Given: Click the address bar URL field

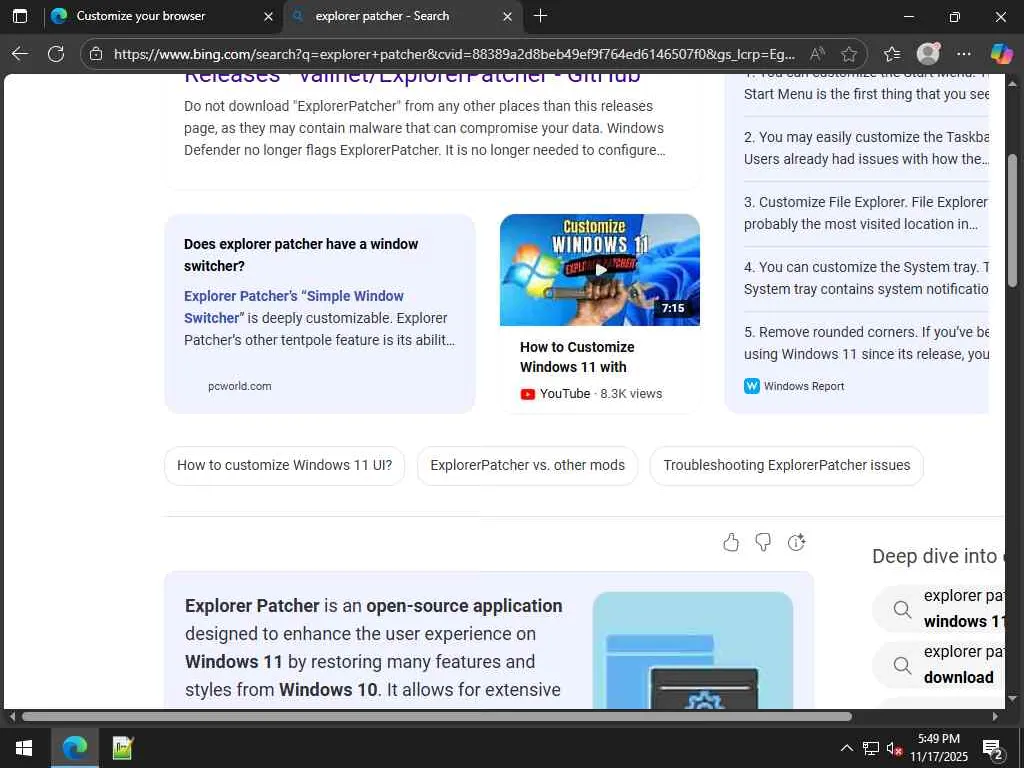Looking at the screenshot, I should [x=455, y=54].
